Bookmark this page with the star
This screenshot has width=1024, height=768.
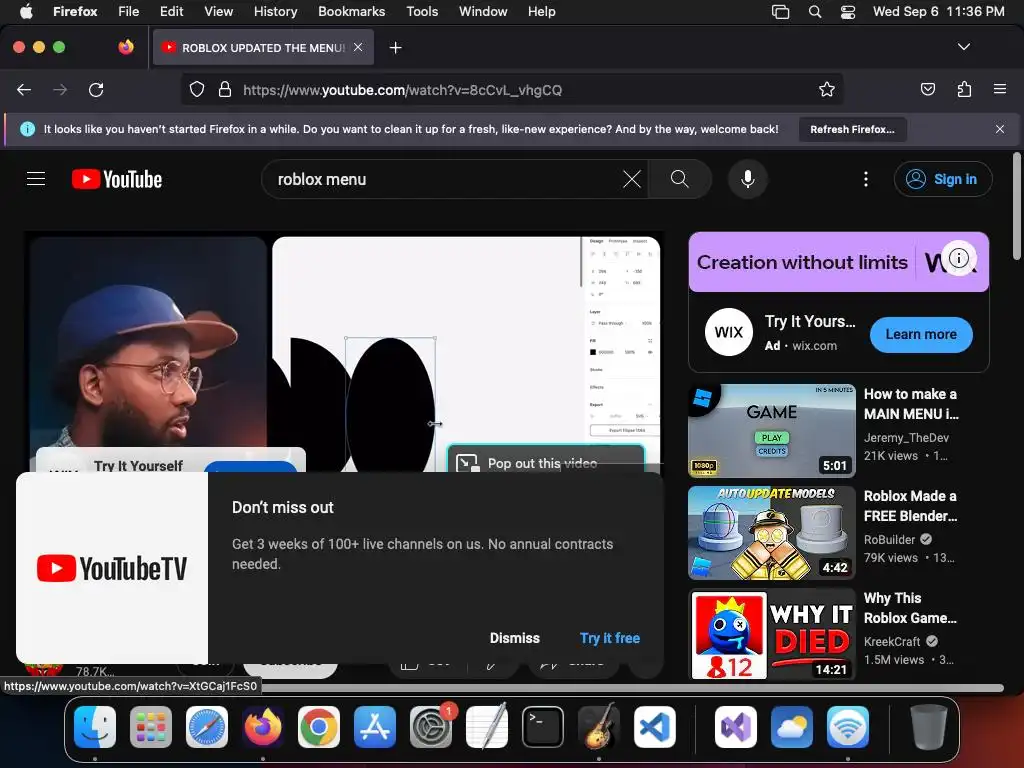pos(827,89)
